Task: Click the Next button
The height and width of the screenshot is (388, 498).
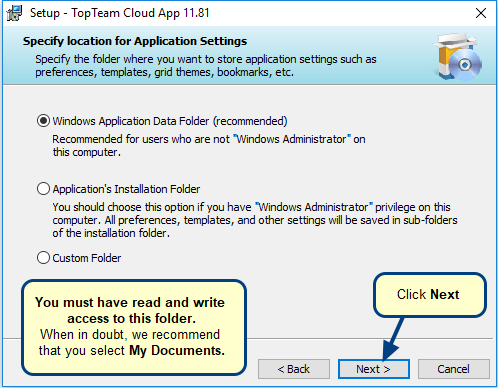Action: click(x=374, y=369)
